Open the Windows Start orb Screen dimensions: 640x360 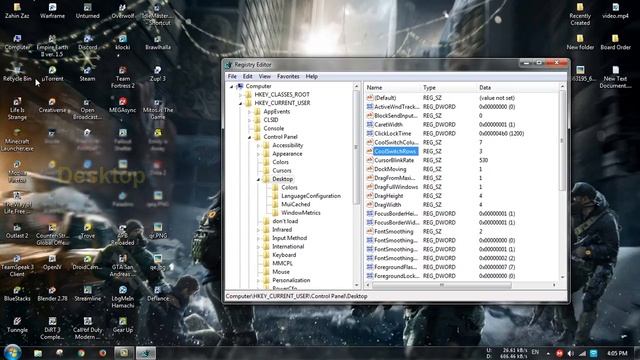(x=13, y=352)
